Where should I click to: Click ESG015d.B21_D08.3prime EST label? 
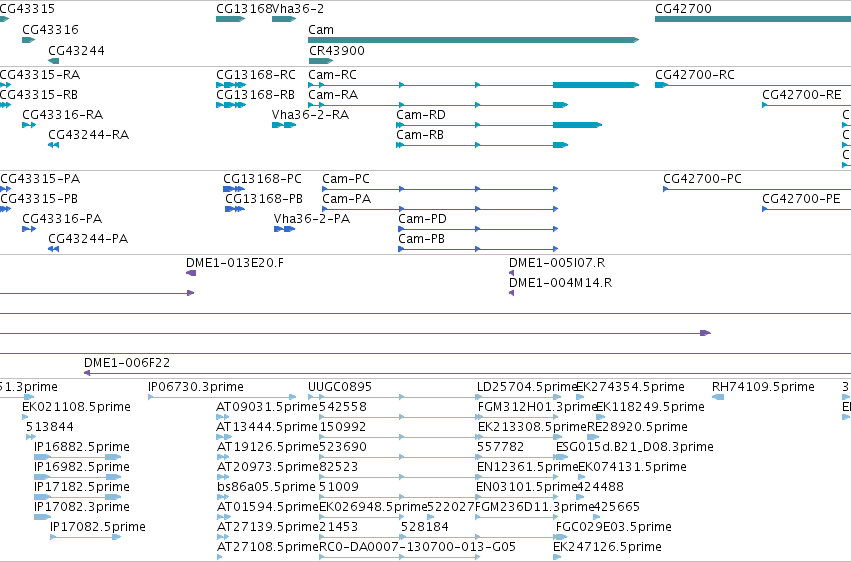coord(634,447)
